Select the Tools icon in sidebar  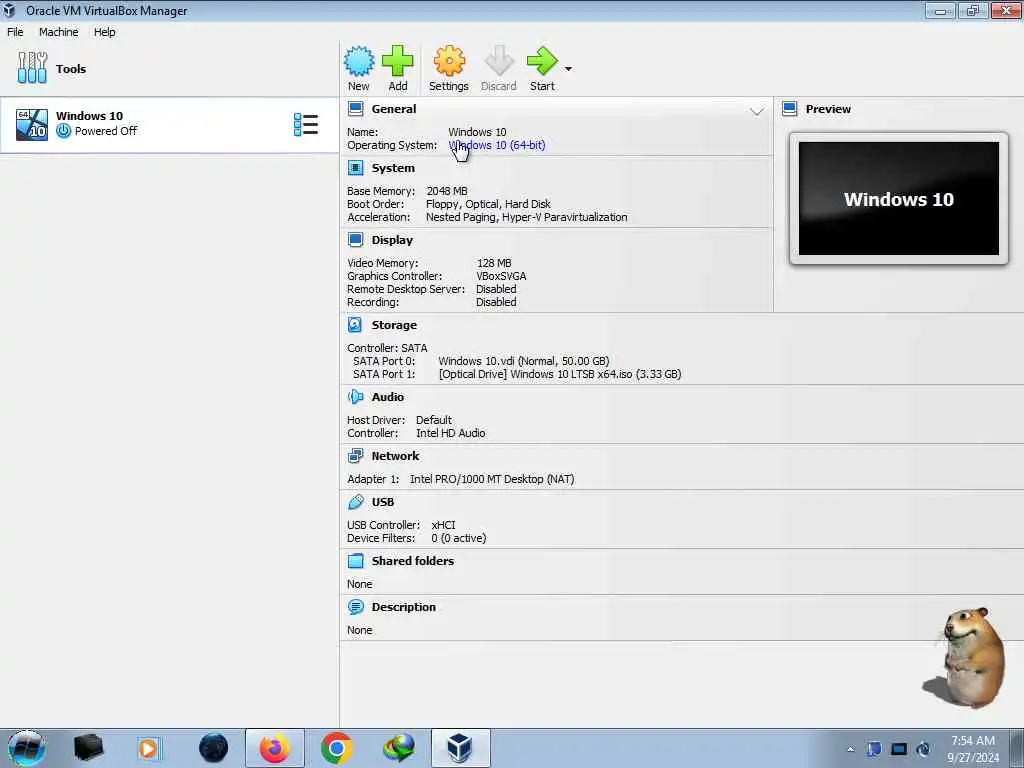(32, 68)
